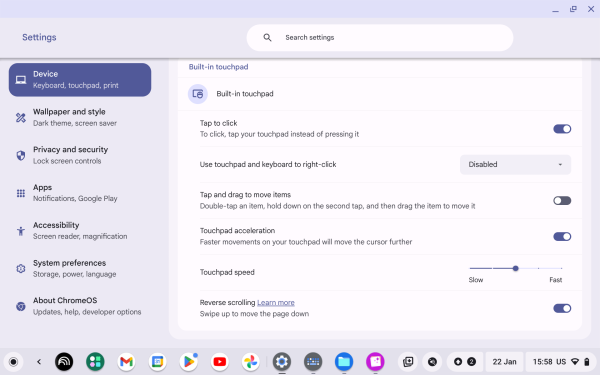Adjust the Touchpad speed slider
This screenshot has width=600, height=375.
point(515,269)
